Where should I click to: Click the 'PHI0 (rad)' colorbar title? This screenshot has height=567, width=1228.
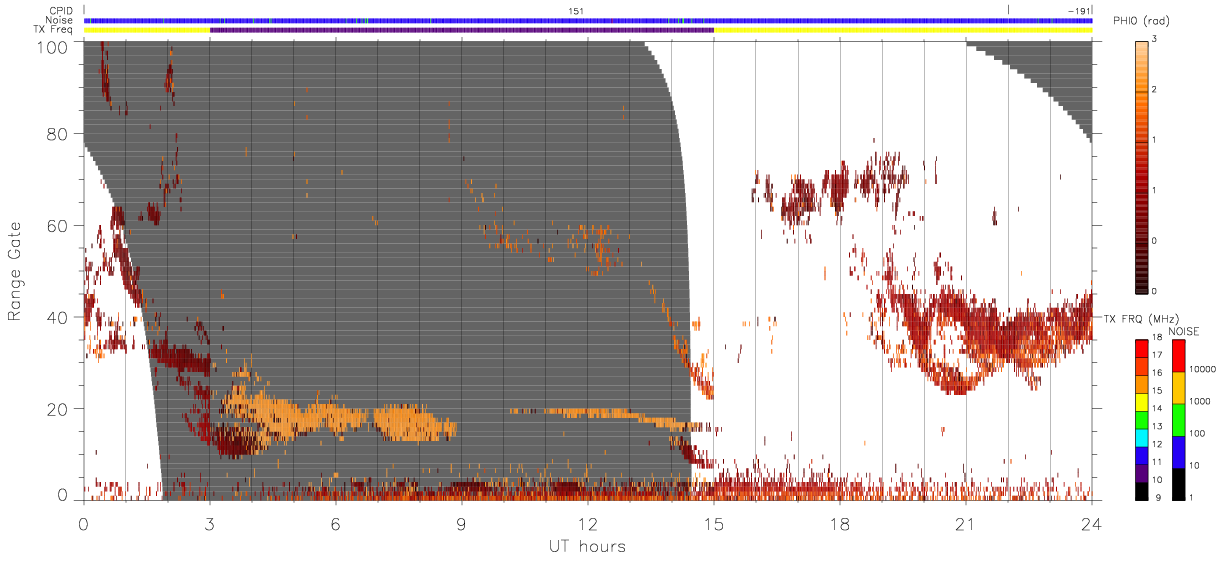[x=1141, y=22]
